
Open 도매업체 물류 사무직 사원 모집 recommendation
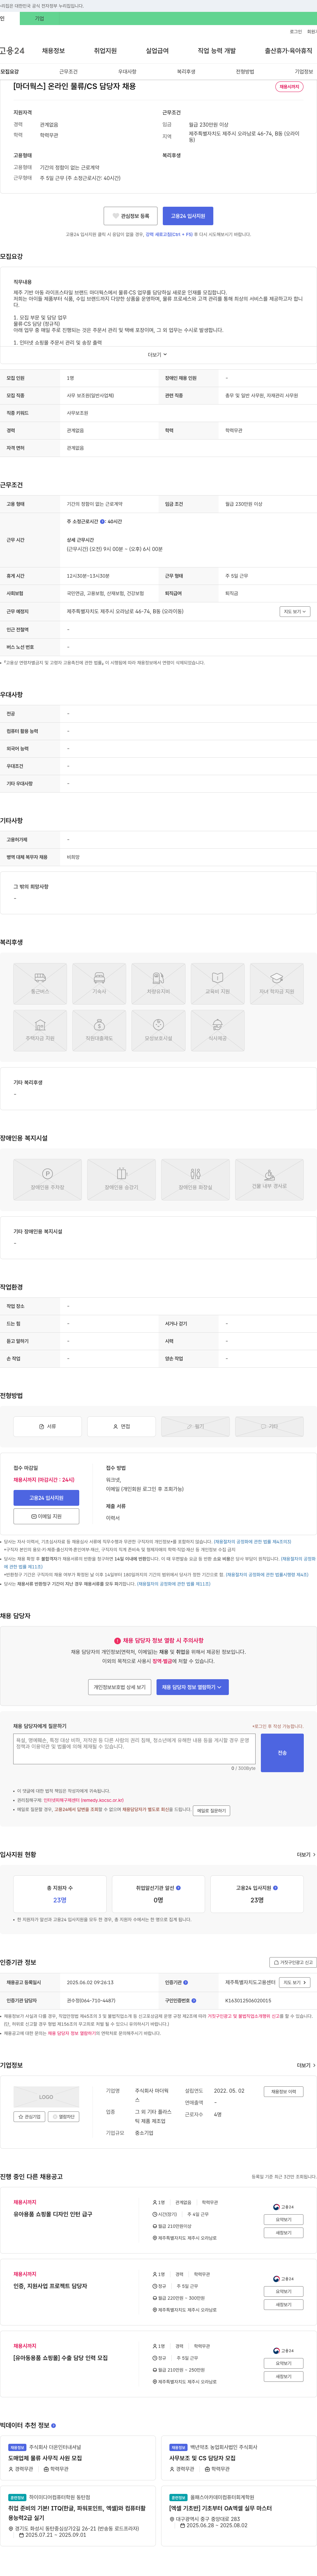pos(45,2458)
